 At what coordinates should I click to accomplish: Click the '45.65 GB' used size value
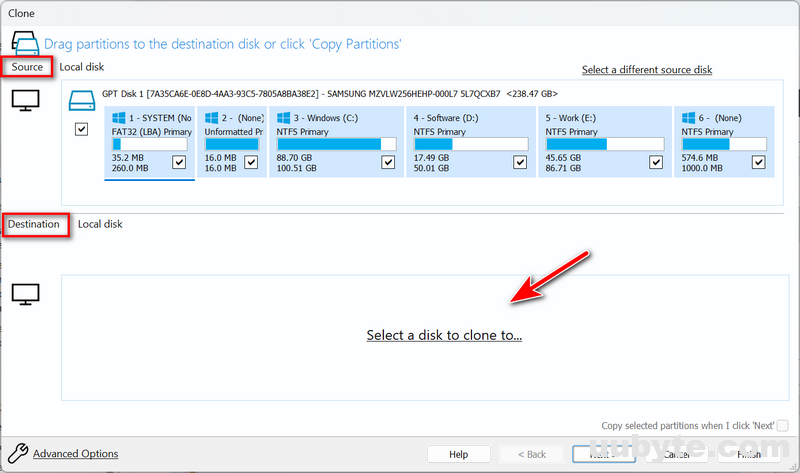coord(563,158)
